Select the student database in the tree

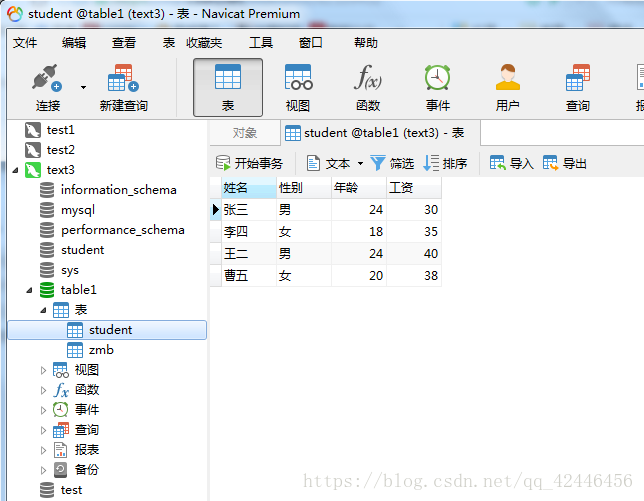[x=82, y=250]
